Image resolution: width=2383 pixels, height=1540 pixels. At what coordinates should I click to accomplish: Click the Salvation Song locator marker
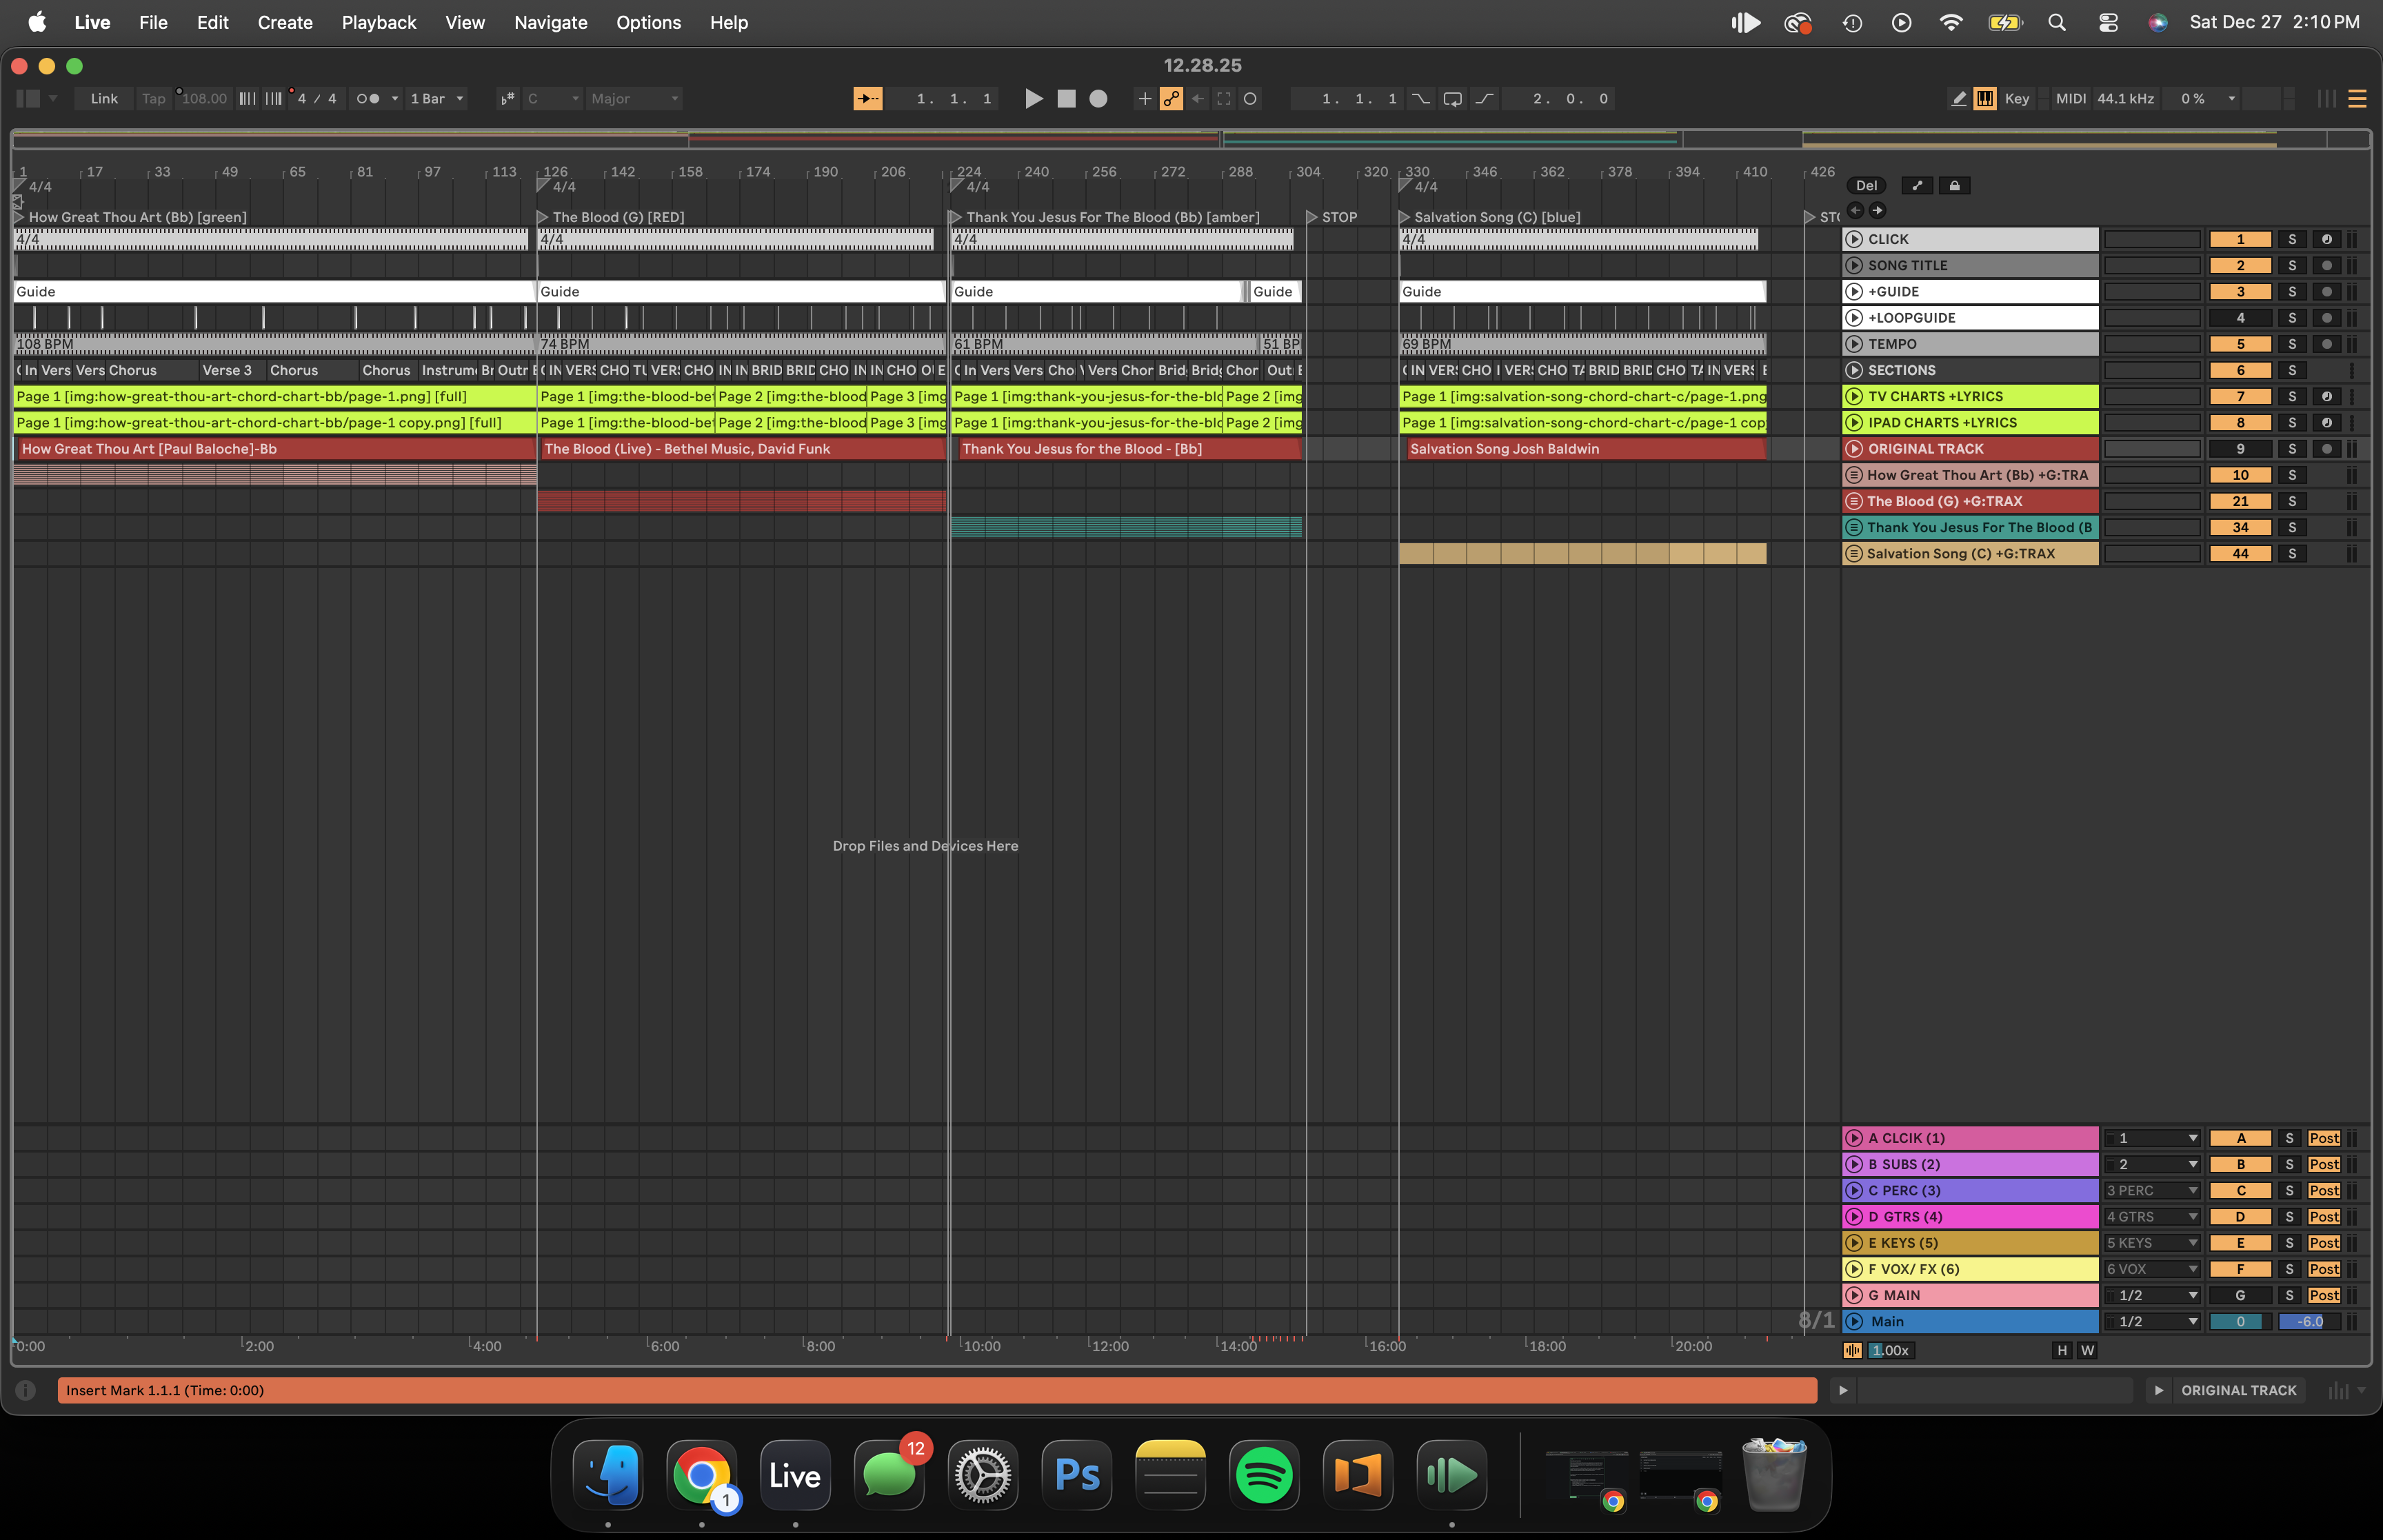click(x=1404, y=217)
